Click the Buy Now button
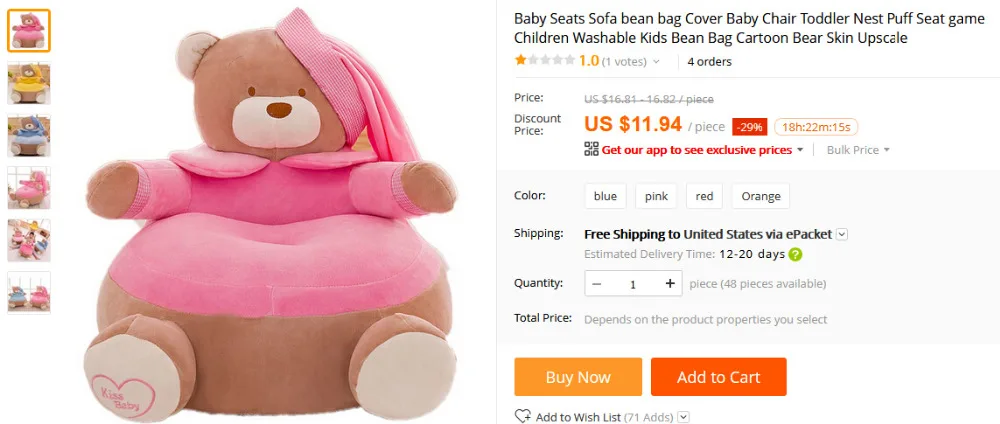The height and width of the screenshot is (424, 1000). (578, 377)
